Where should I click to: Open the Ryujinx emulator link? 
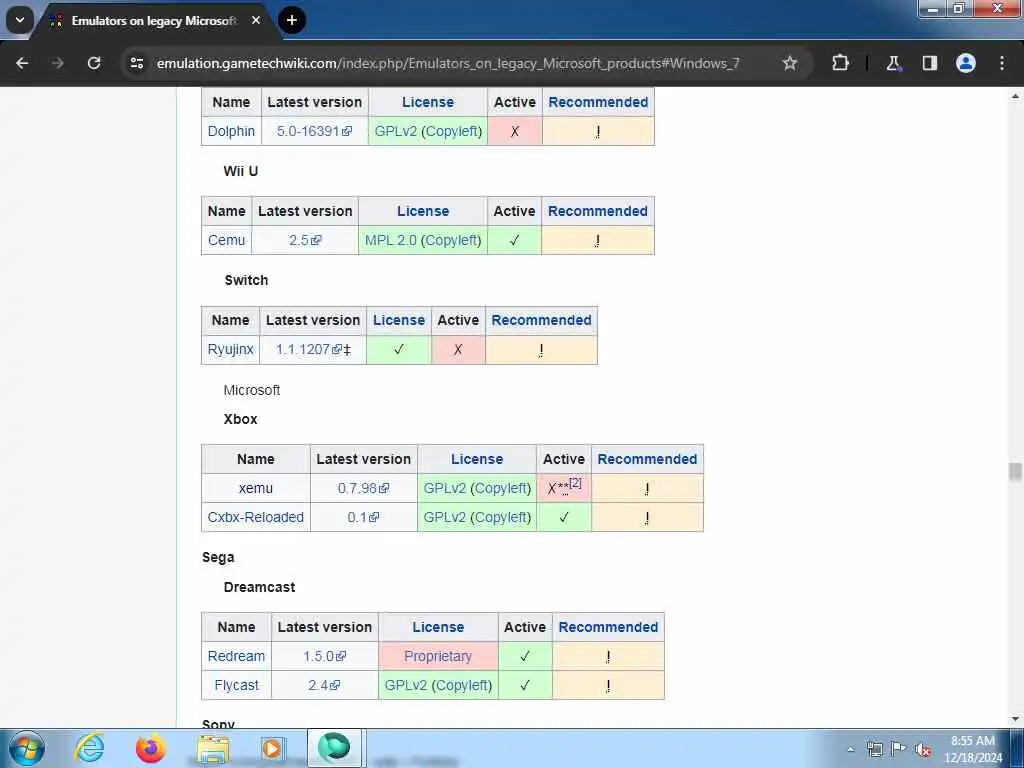pos(231,349)
